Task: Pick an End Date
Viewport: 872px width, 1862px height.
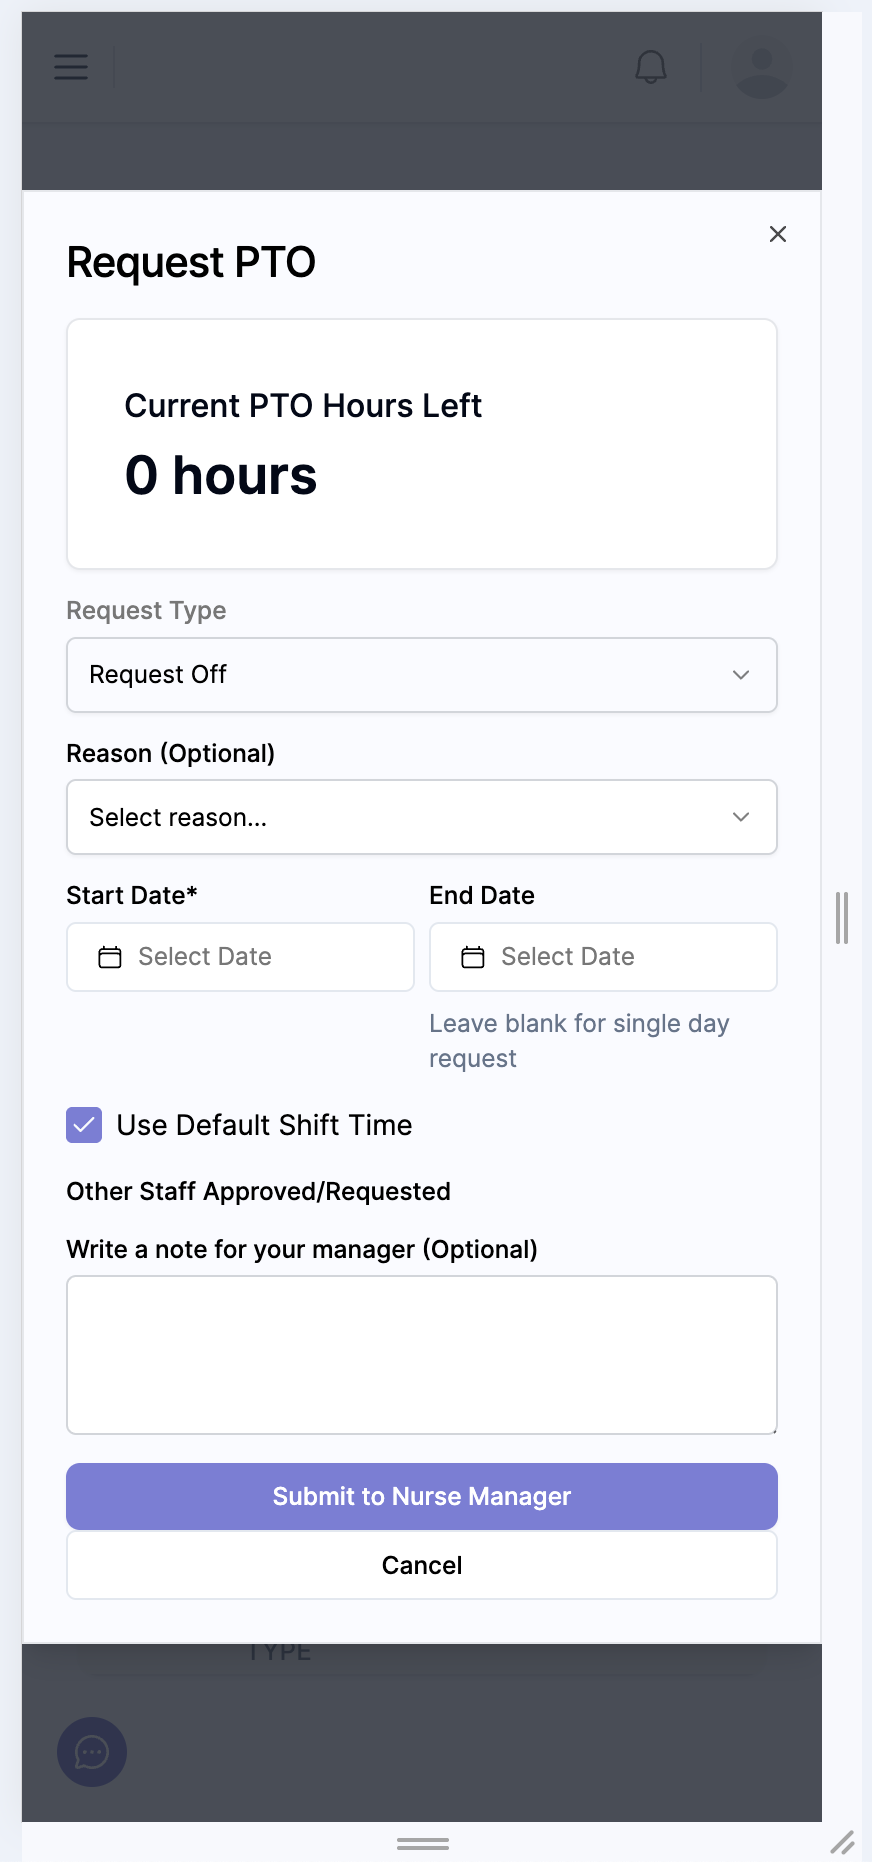Action: [x=603, y=957]
